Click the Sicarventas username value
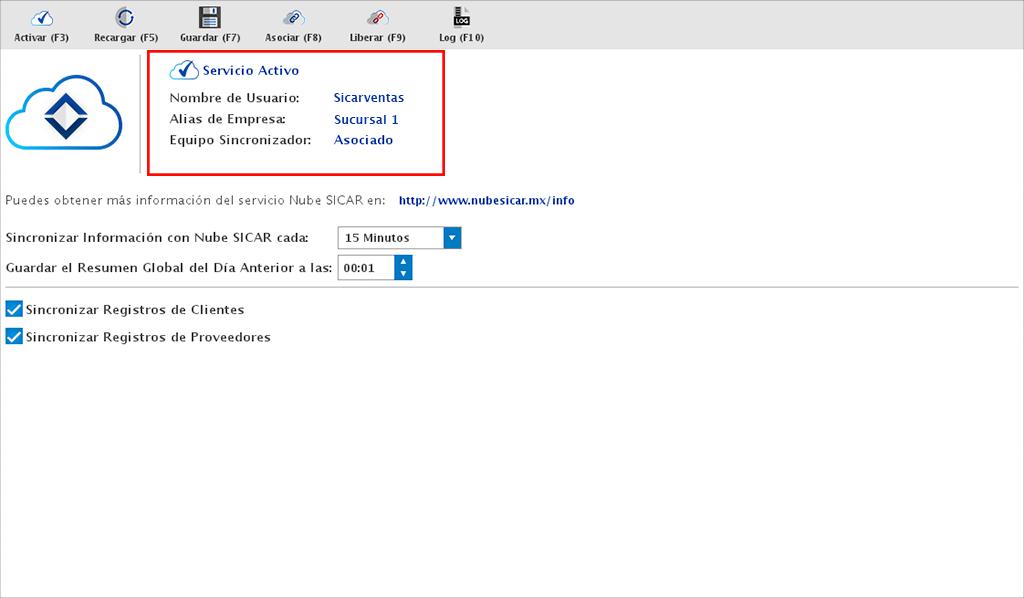Viewport: 1024px width, 598px height. click(x=369, y=98)
